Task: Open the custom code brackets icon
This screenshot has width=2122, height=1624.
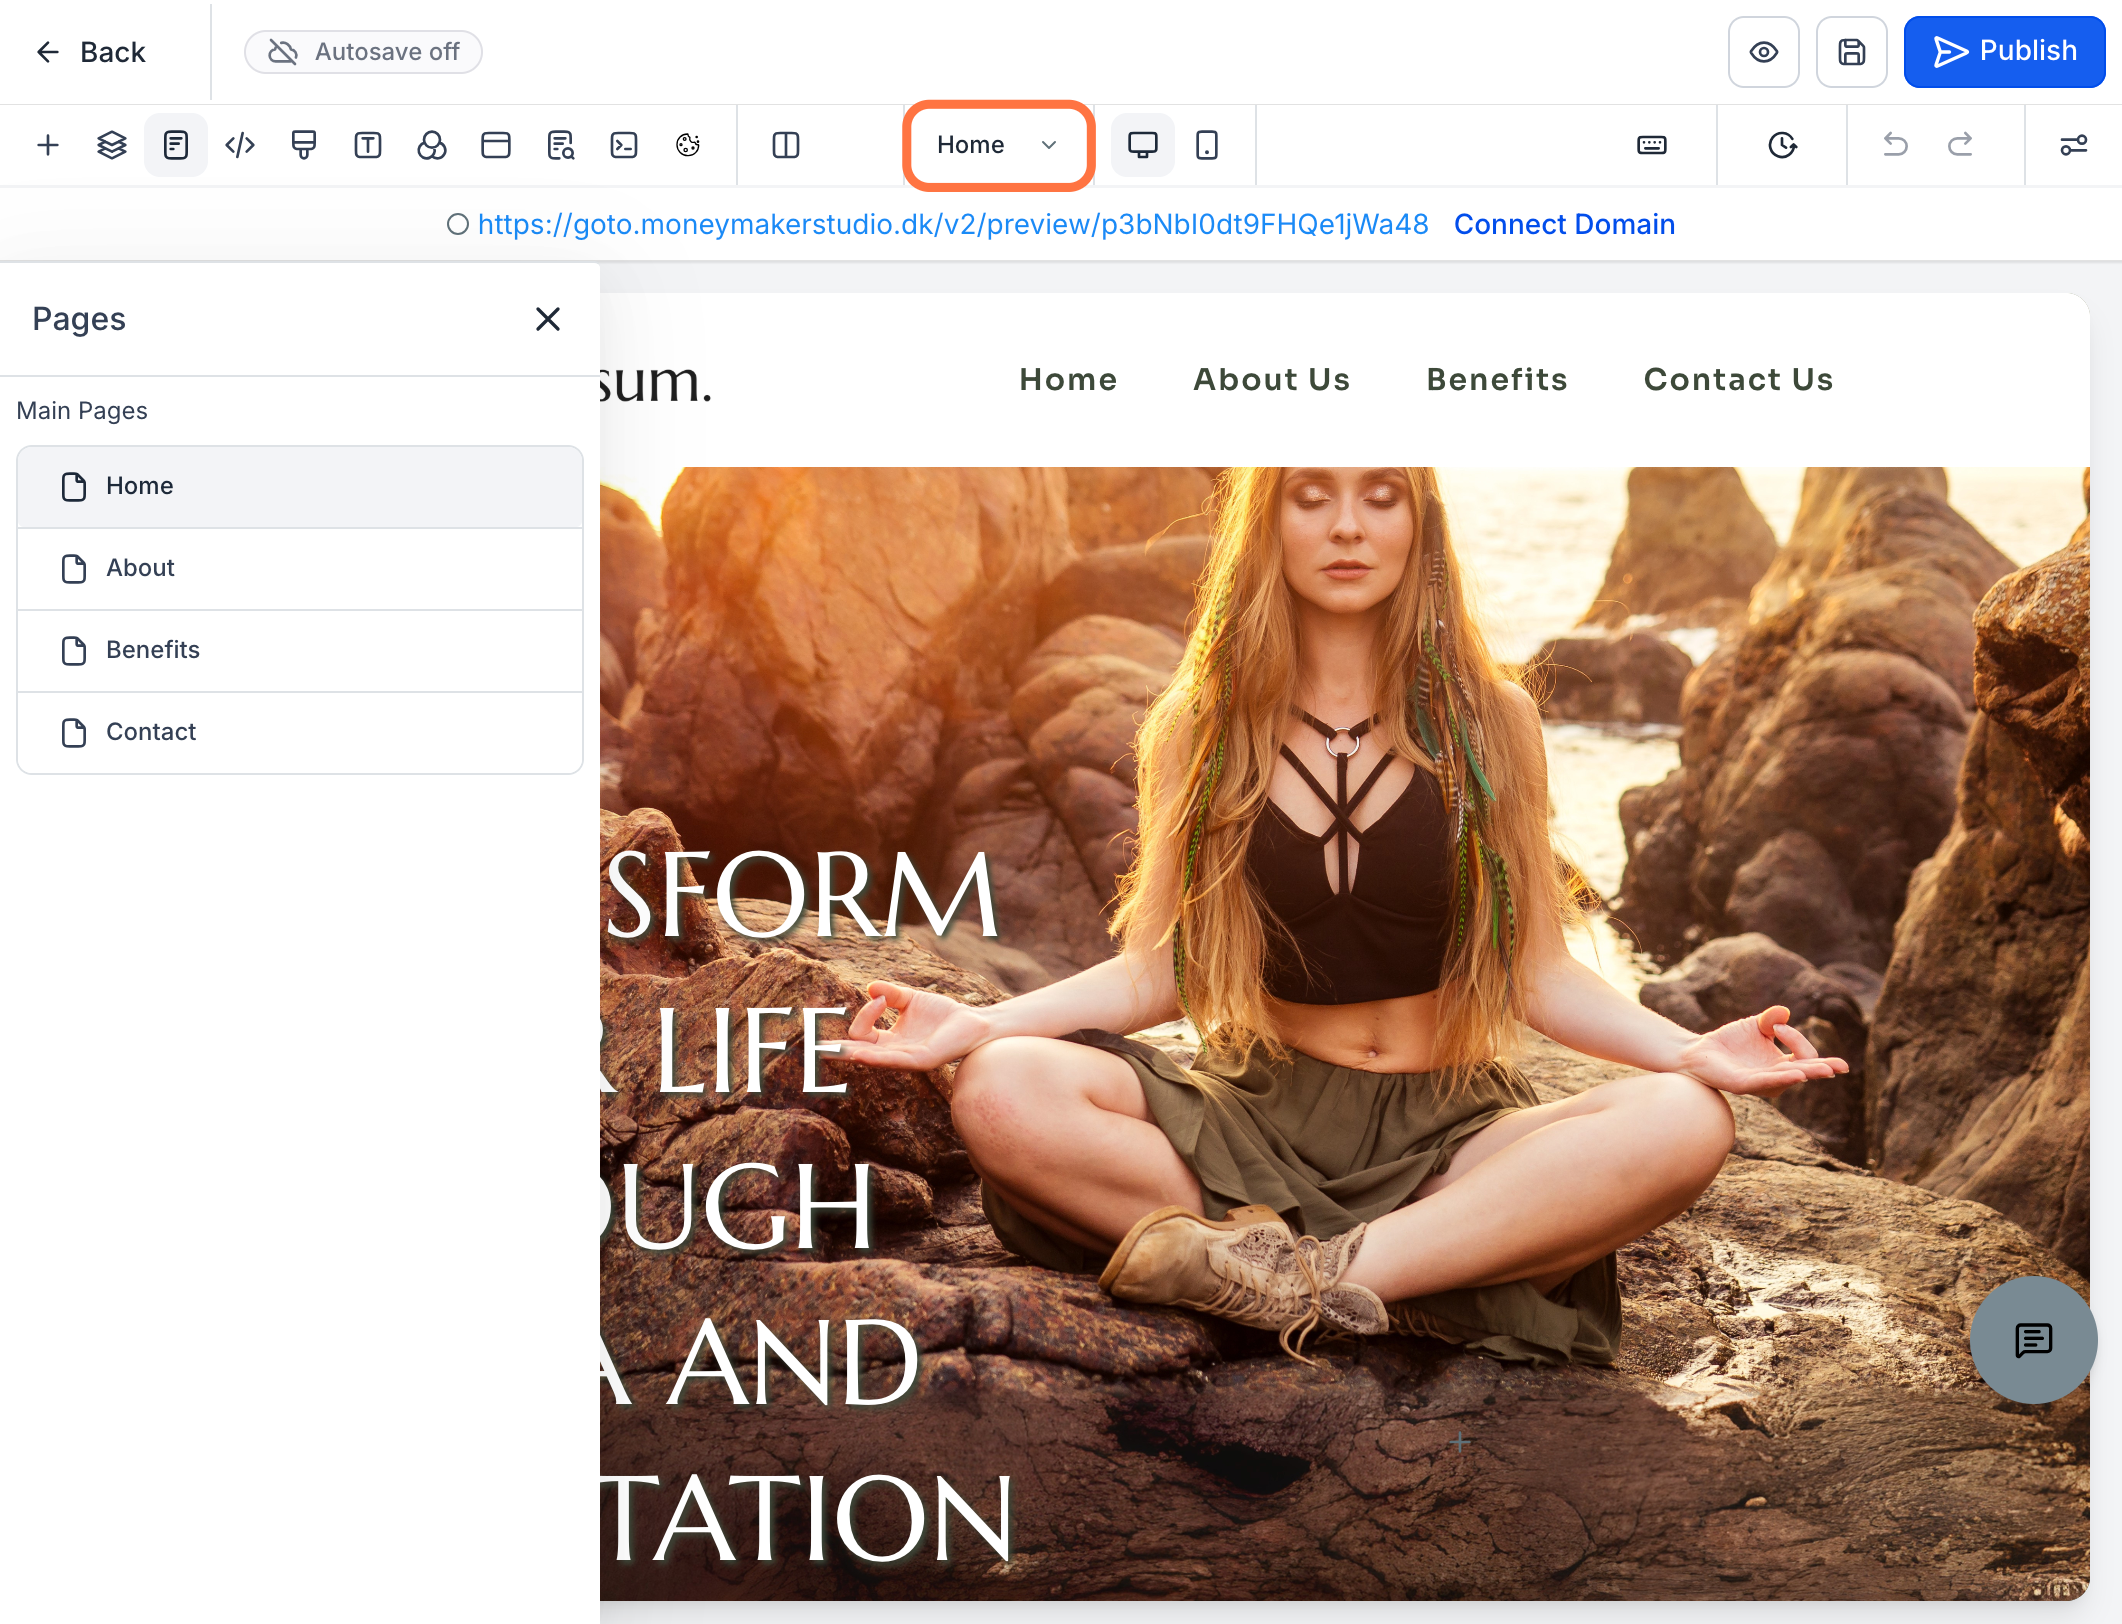Action: (x=240, y=145)
